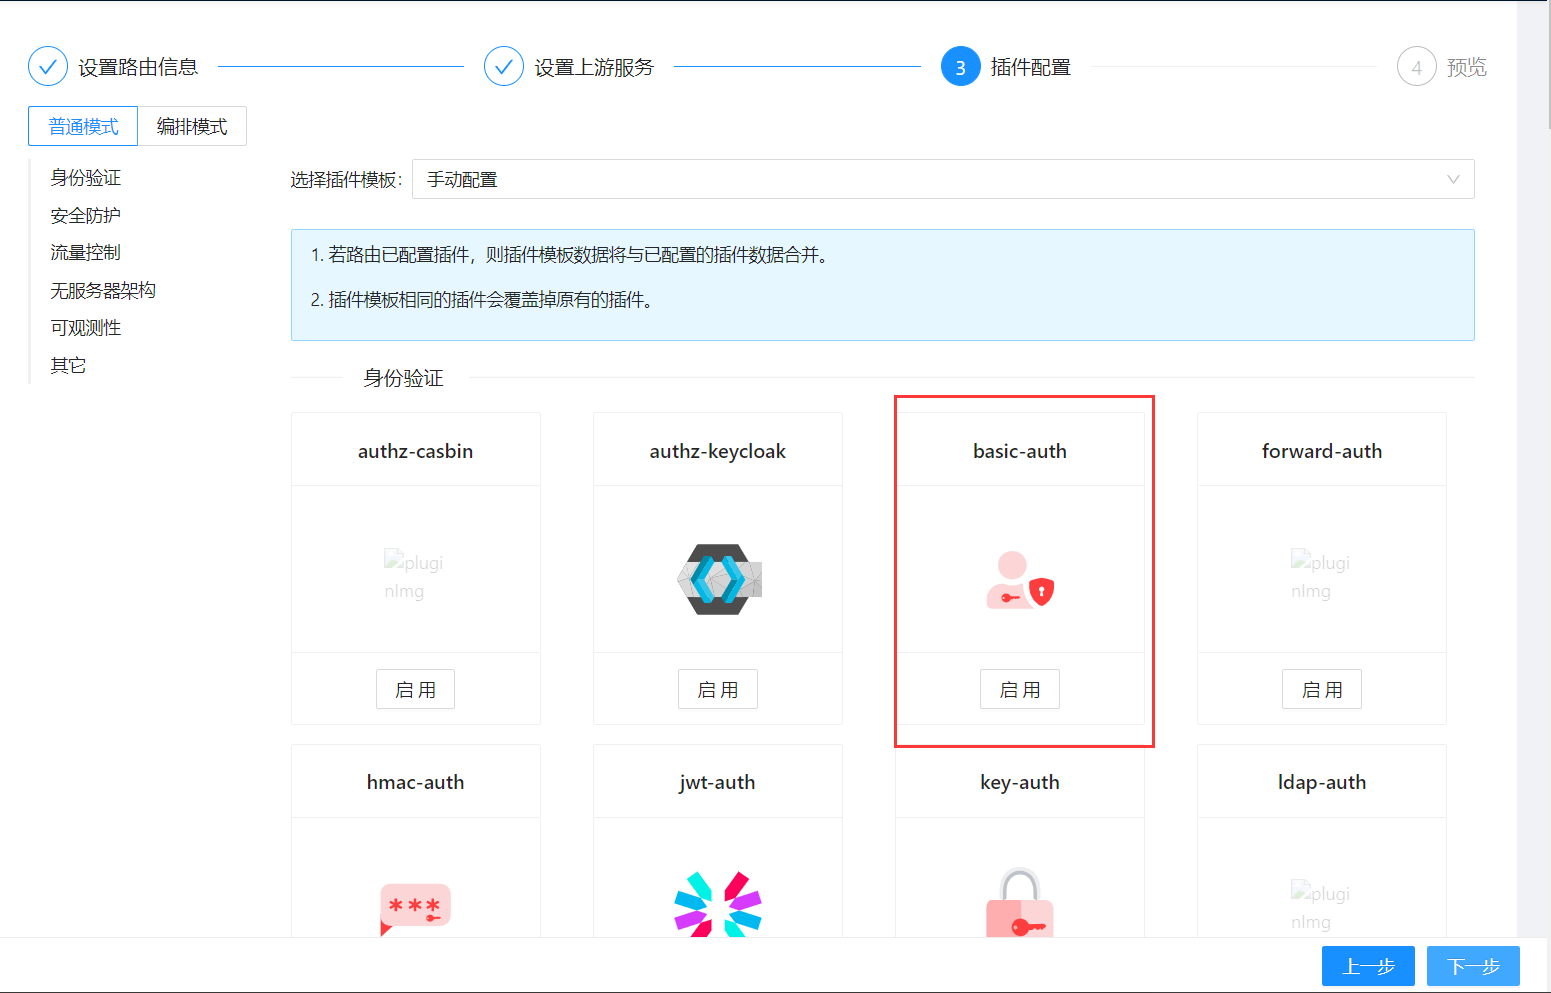The height and width of the screenshot is (993, 1551).
Task: Jump to 其它 category in sidebar
Action: click(x=68, y=366)
